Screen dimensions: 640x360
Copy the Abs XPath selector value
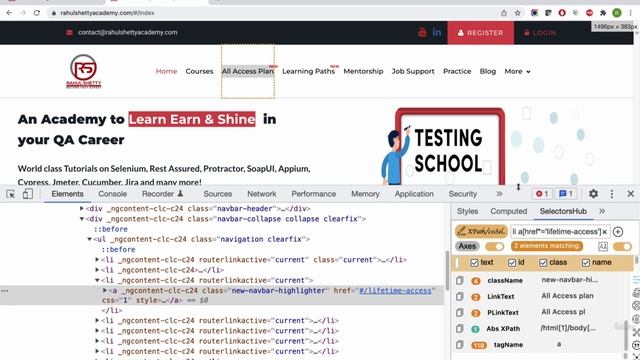point(460,328)
